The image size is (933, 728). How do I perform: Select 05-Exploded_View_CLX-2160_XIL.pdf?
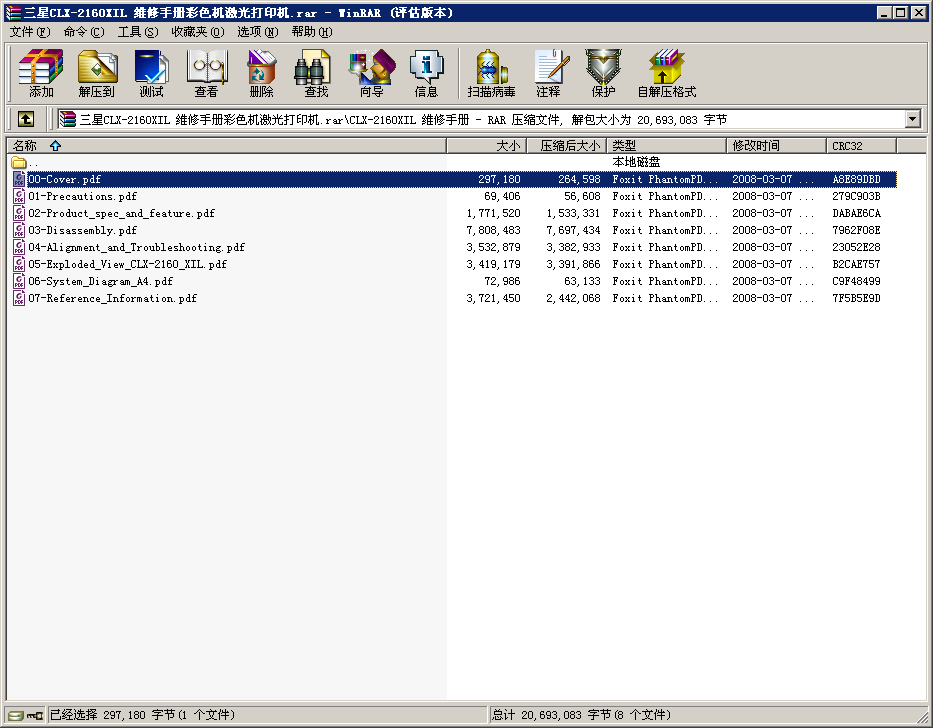pyautogui.click(x=127, y=264)
